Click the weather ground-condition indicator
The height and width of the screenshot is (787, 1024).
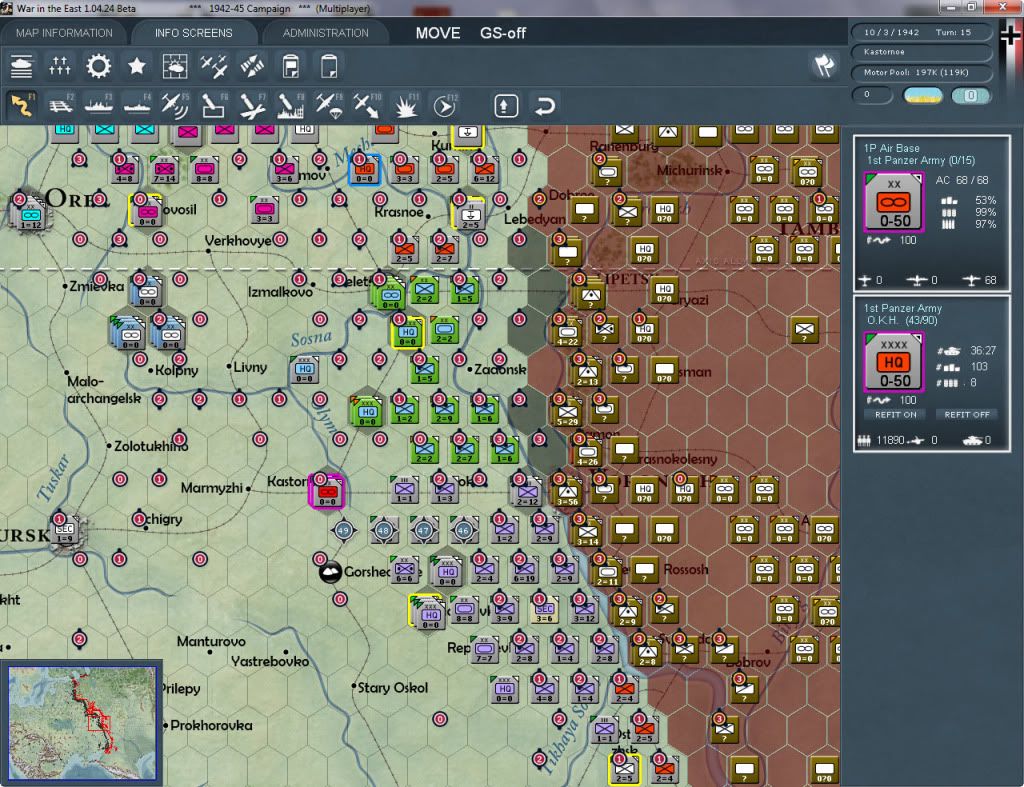(x=922, y=95)
